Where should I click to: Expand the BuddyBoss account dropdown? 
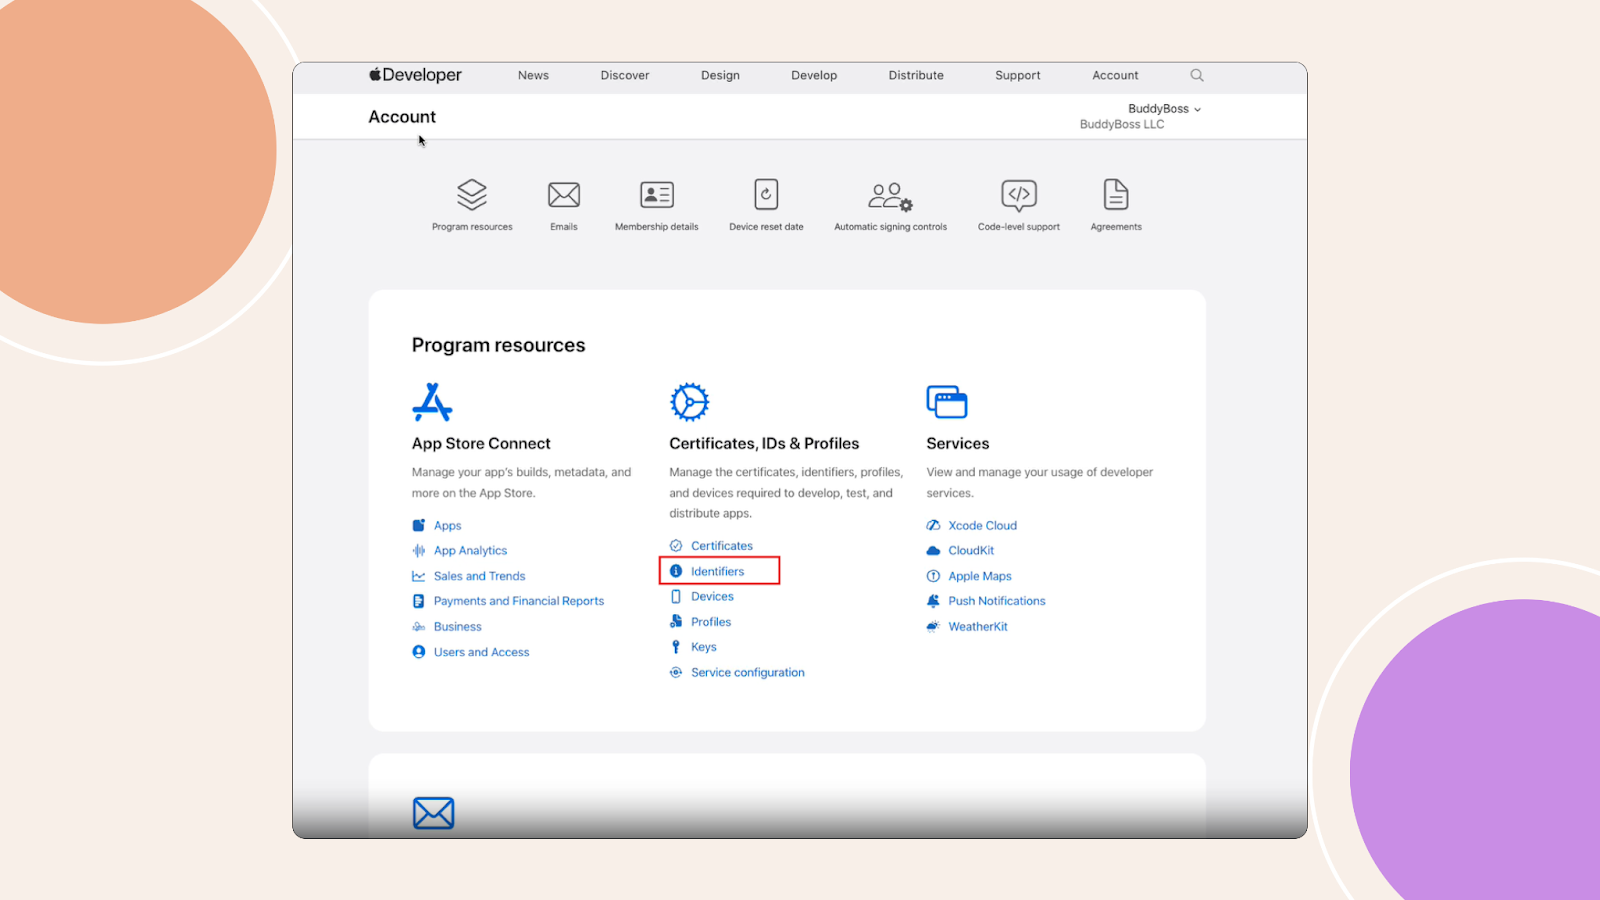pyautogui.click(x=1164, y=109)
